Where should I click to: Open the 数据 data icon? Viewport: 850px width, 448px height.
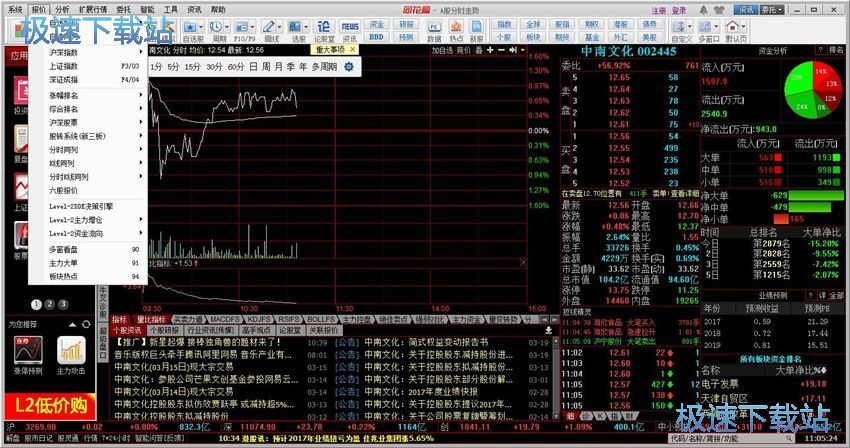434,27
